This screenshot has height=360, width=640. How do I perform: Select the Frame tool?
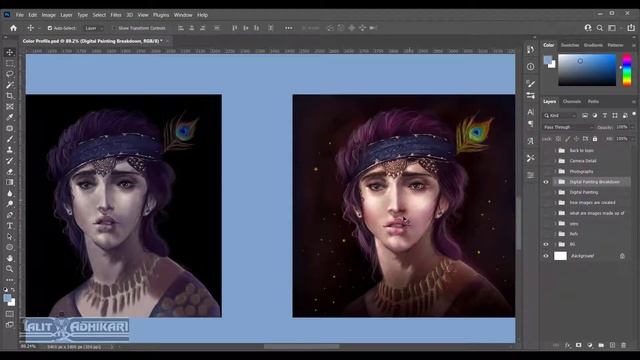(10, 107)
